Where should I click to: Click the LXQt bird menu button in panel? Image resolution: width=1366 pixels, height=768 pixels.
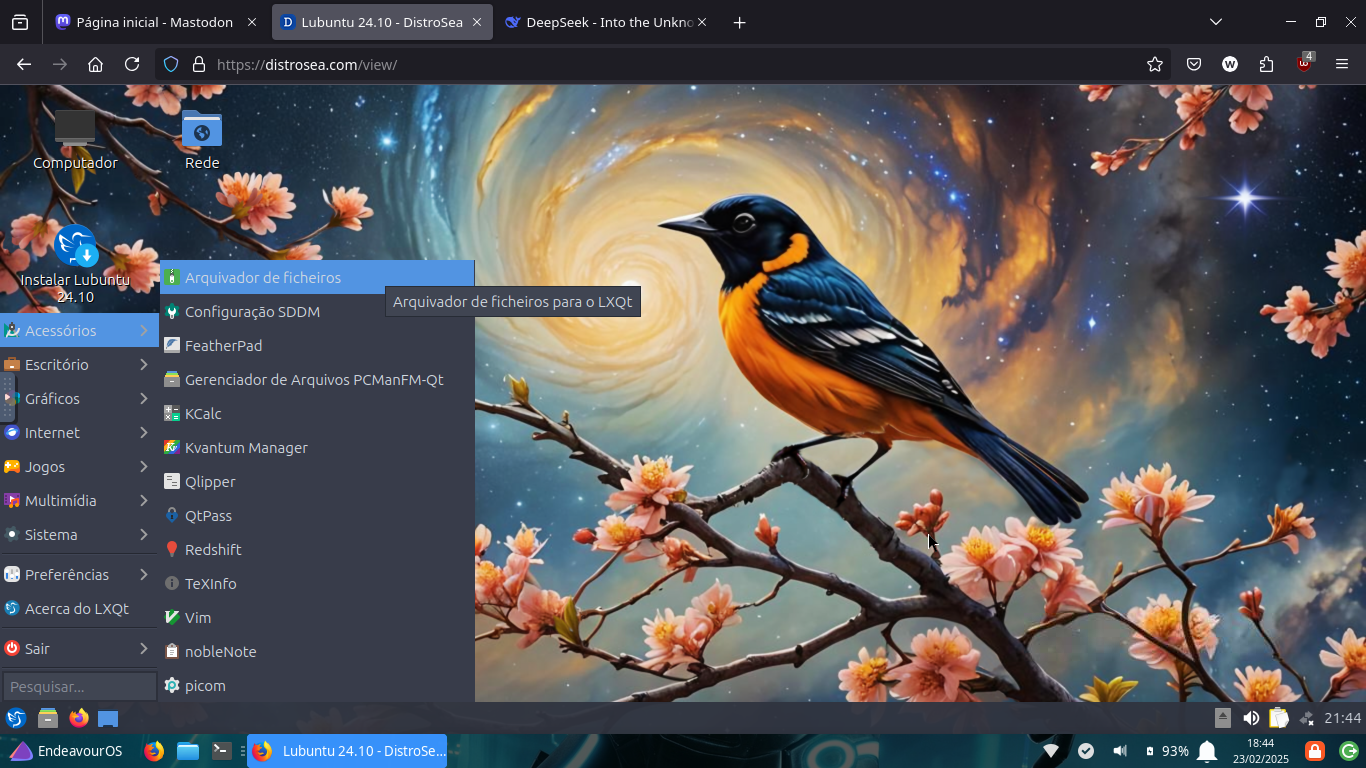coord(16,718)
